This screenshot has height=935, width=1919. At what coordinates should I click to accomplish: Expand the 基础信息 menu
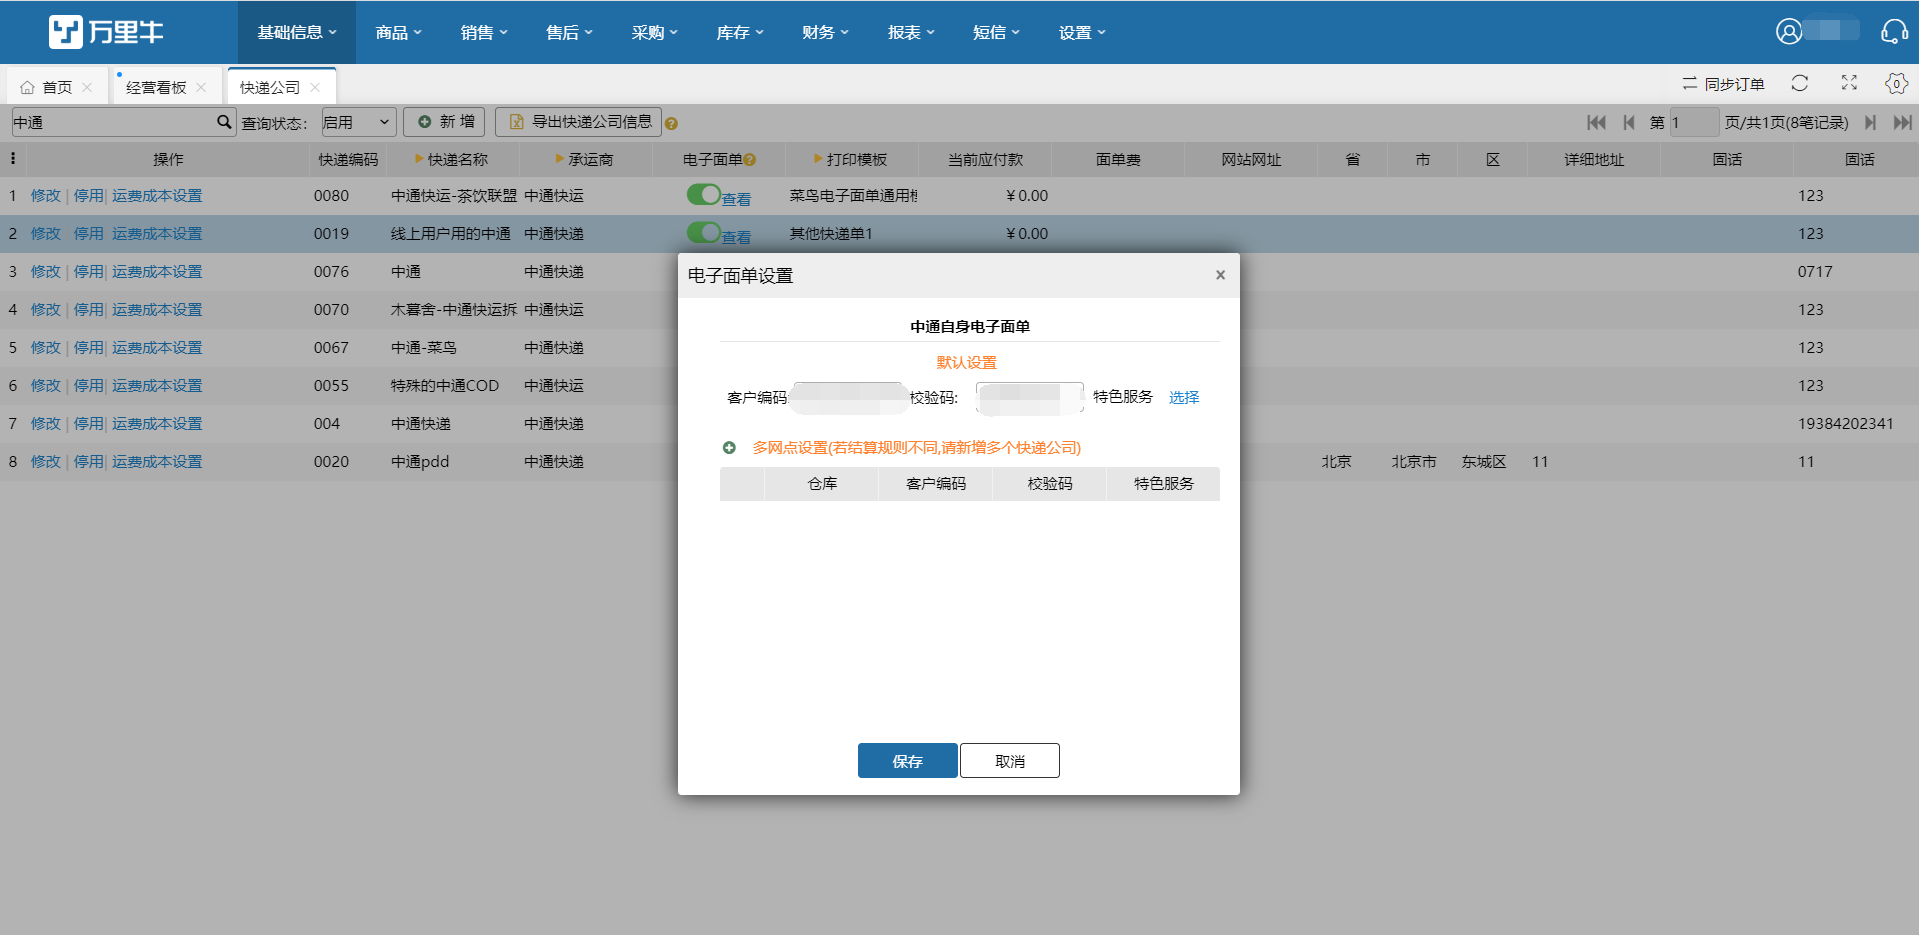pyautogui.click(x=297, y=32)
